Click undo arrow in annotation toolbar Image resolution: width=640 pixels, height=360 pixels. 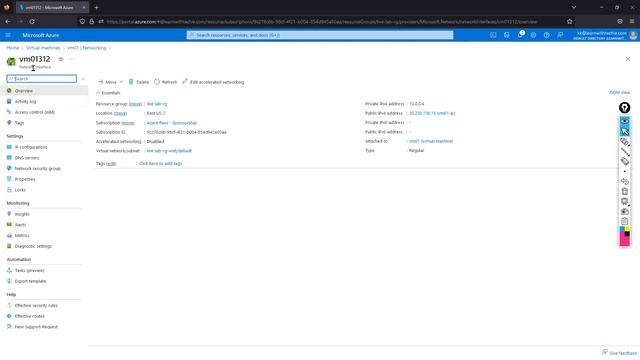(x=624, y=181)
